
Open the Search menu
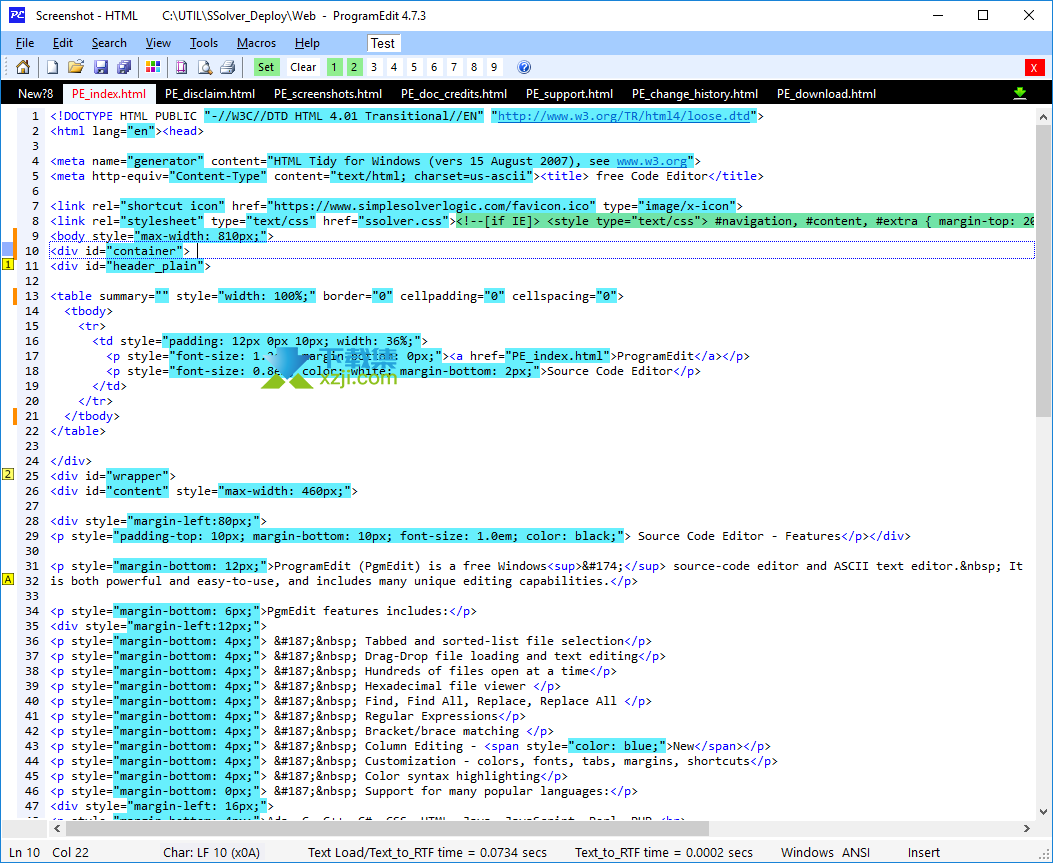[109, 43]
